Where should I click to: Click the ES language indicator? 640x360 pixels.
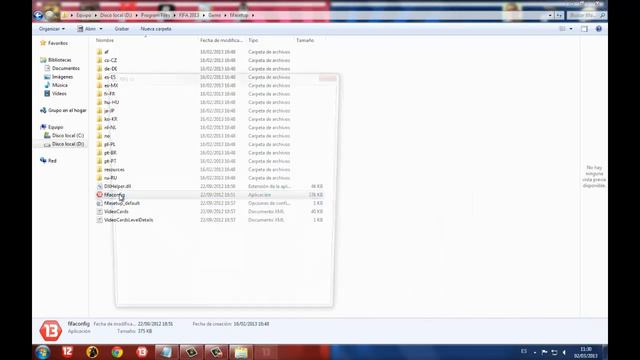point(524,351)
